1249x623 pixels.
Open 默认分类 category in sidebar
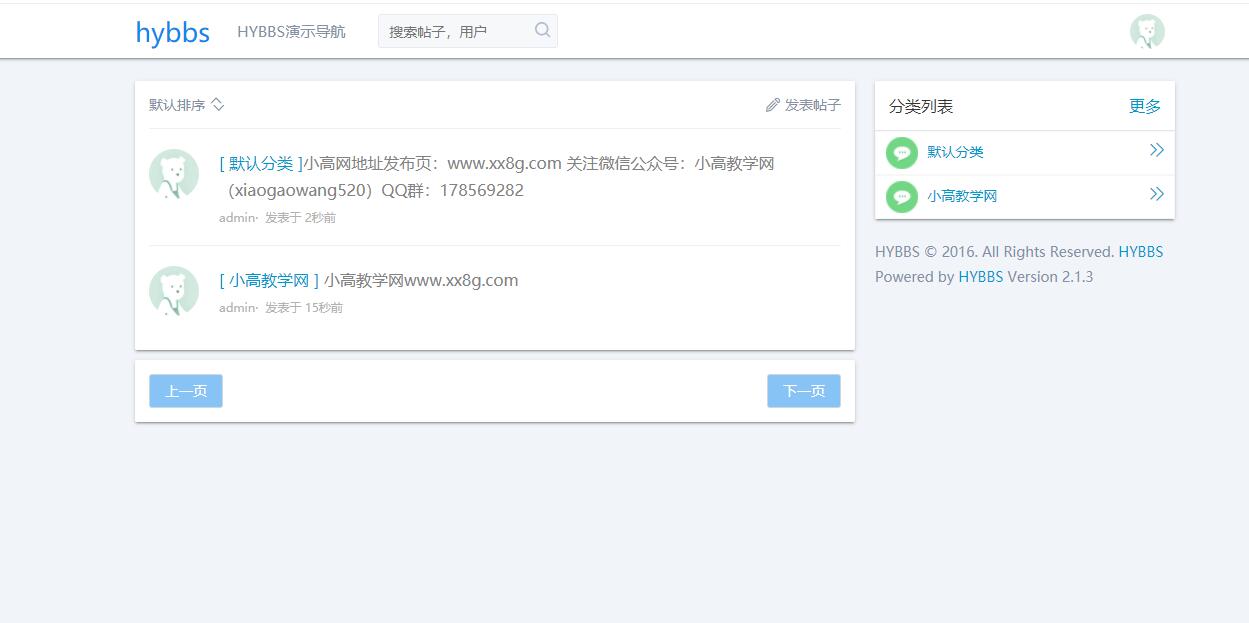click(955, 152)
